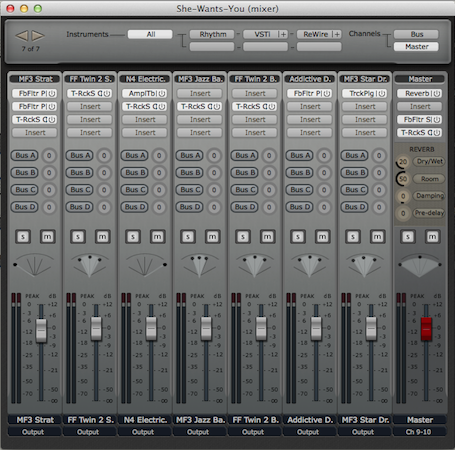
Task: Toggle power icon on MF3 Jazz Ba. T-RckS insert
Action: [x=217, y=107]
